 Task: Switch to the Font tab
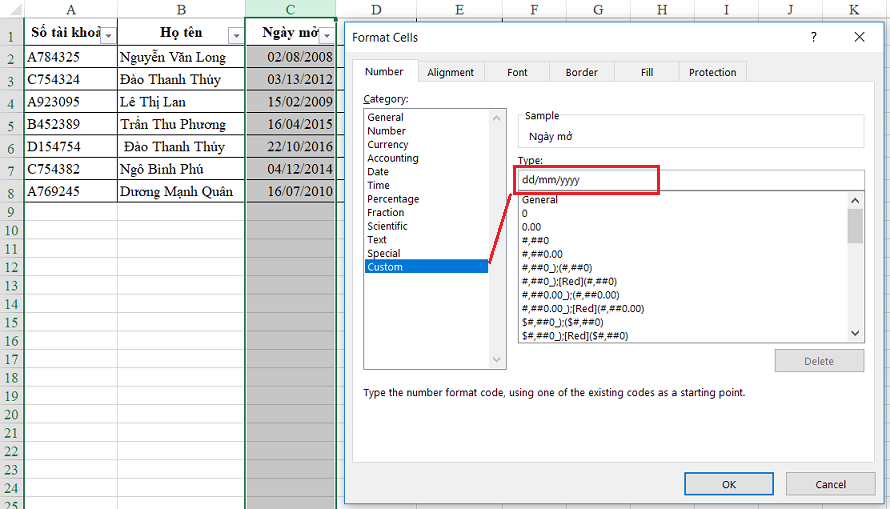tap(517, 72)
